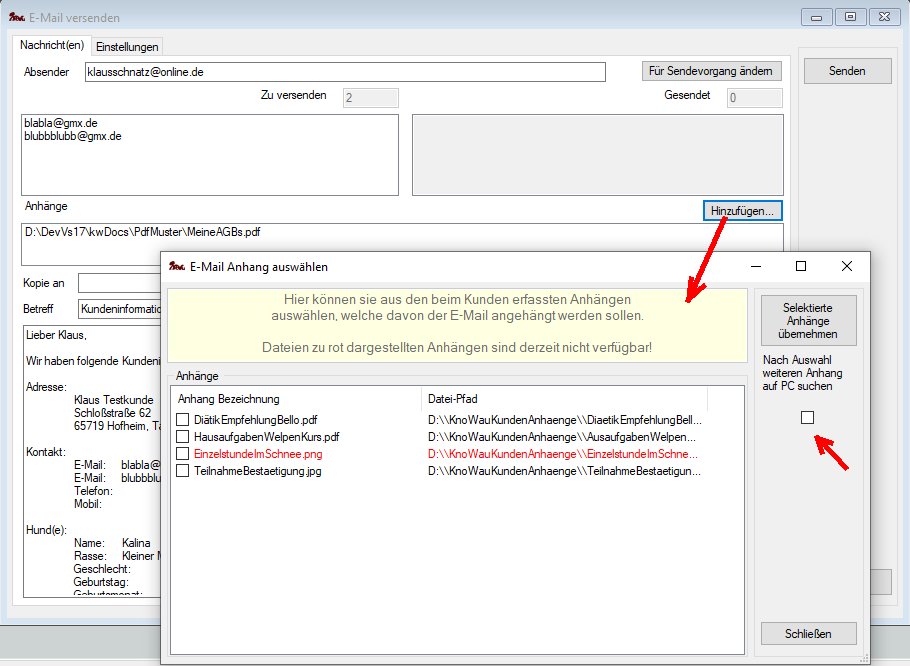Click the Schließen button
Viewport: 910px width, 666px height.
click(808, 633)
